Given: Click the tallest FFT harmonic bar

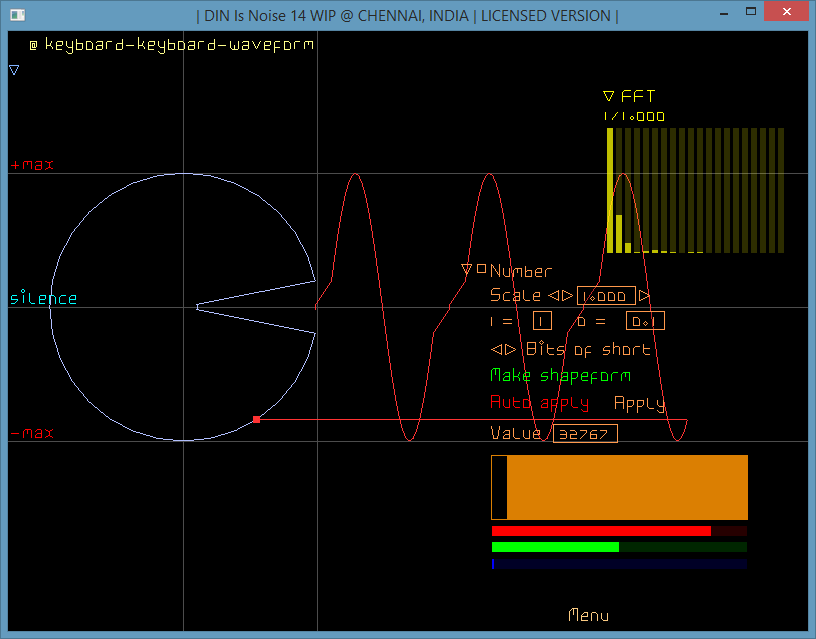Looking at the screenshot, I should (610, 190).
